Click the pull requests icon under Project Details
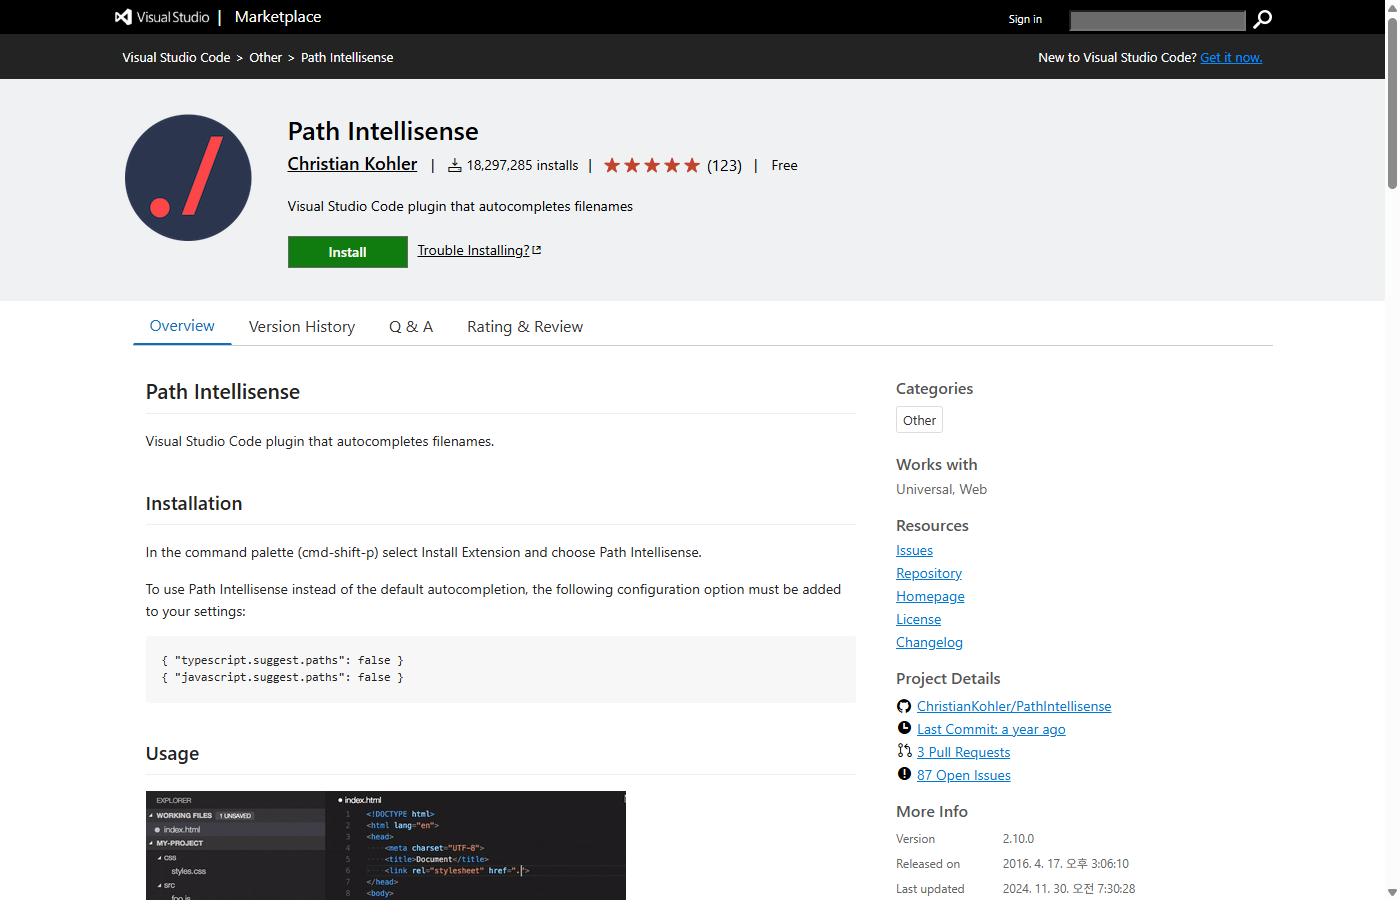Viewport: 1400px width, 900px height. pos(903,751)
